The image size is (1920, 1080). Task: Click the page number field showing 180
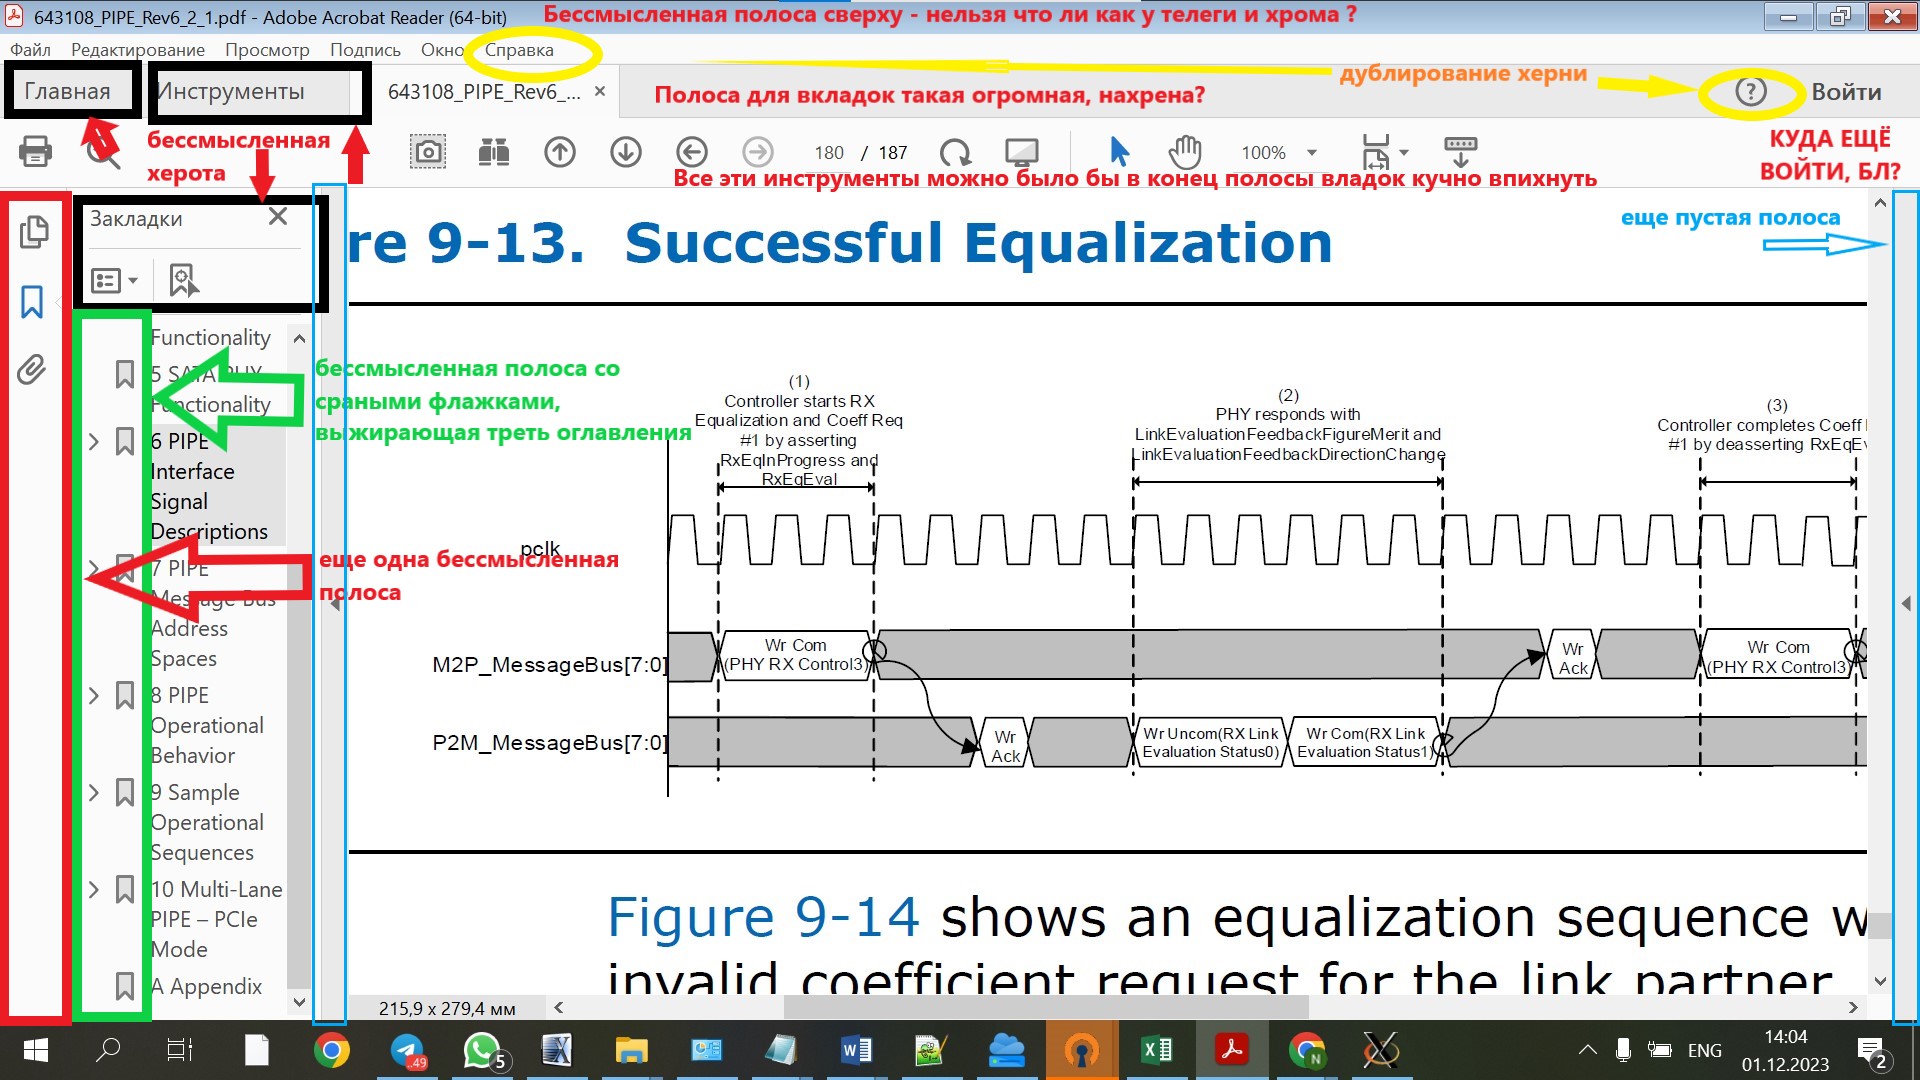click(x=829, y=153)
